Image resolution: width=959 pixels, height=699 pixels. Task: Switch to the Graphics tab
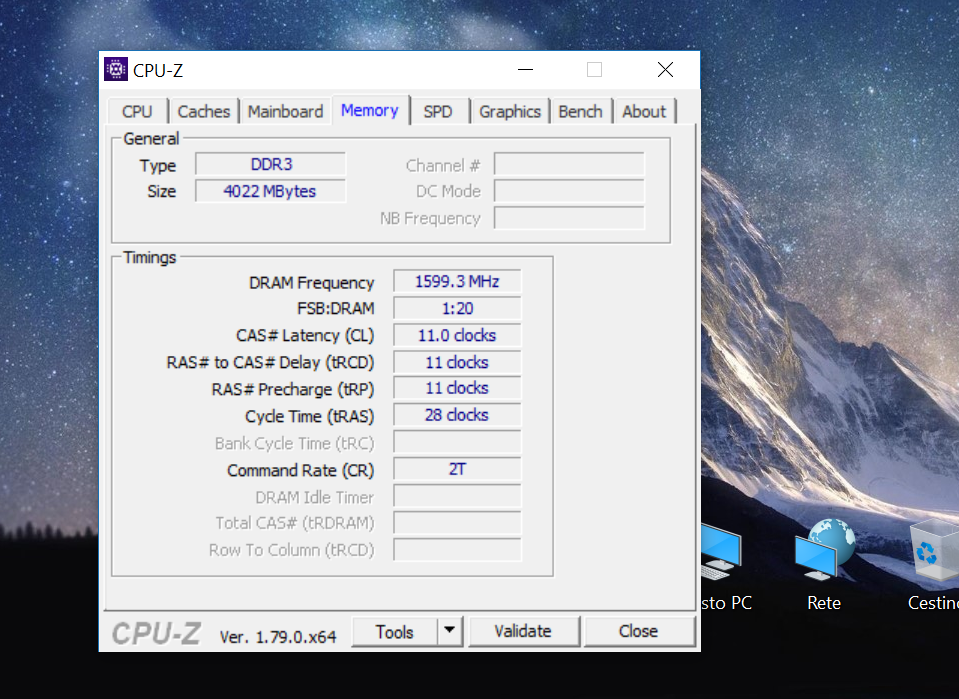(x=509, y=111)
